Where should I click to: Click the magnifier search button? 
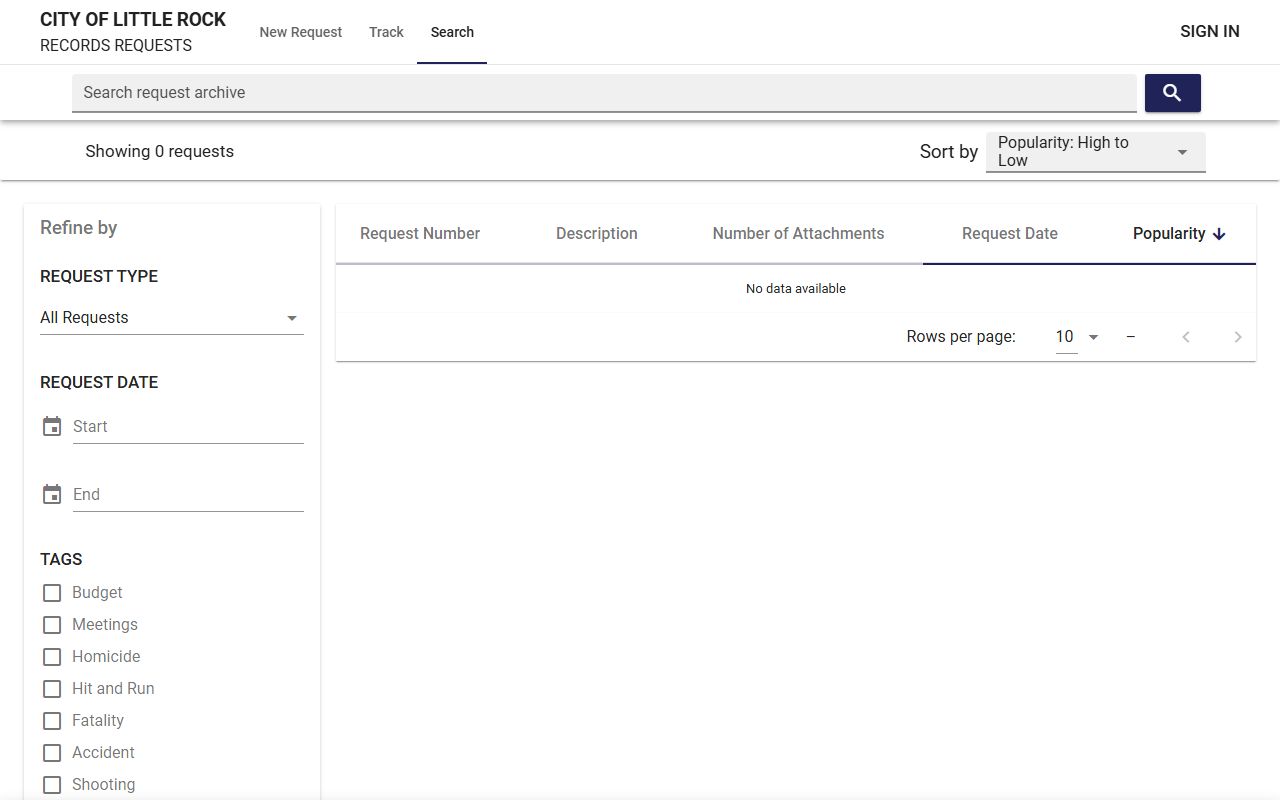[x=1172, y=93]
